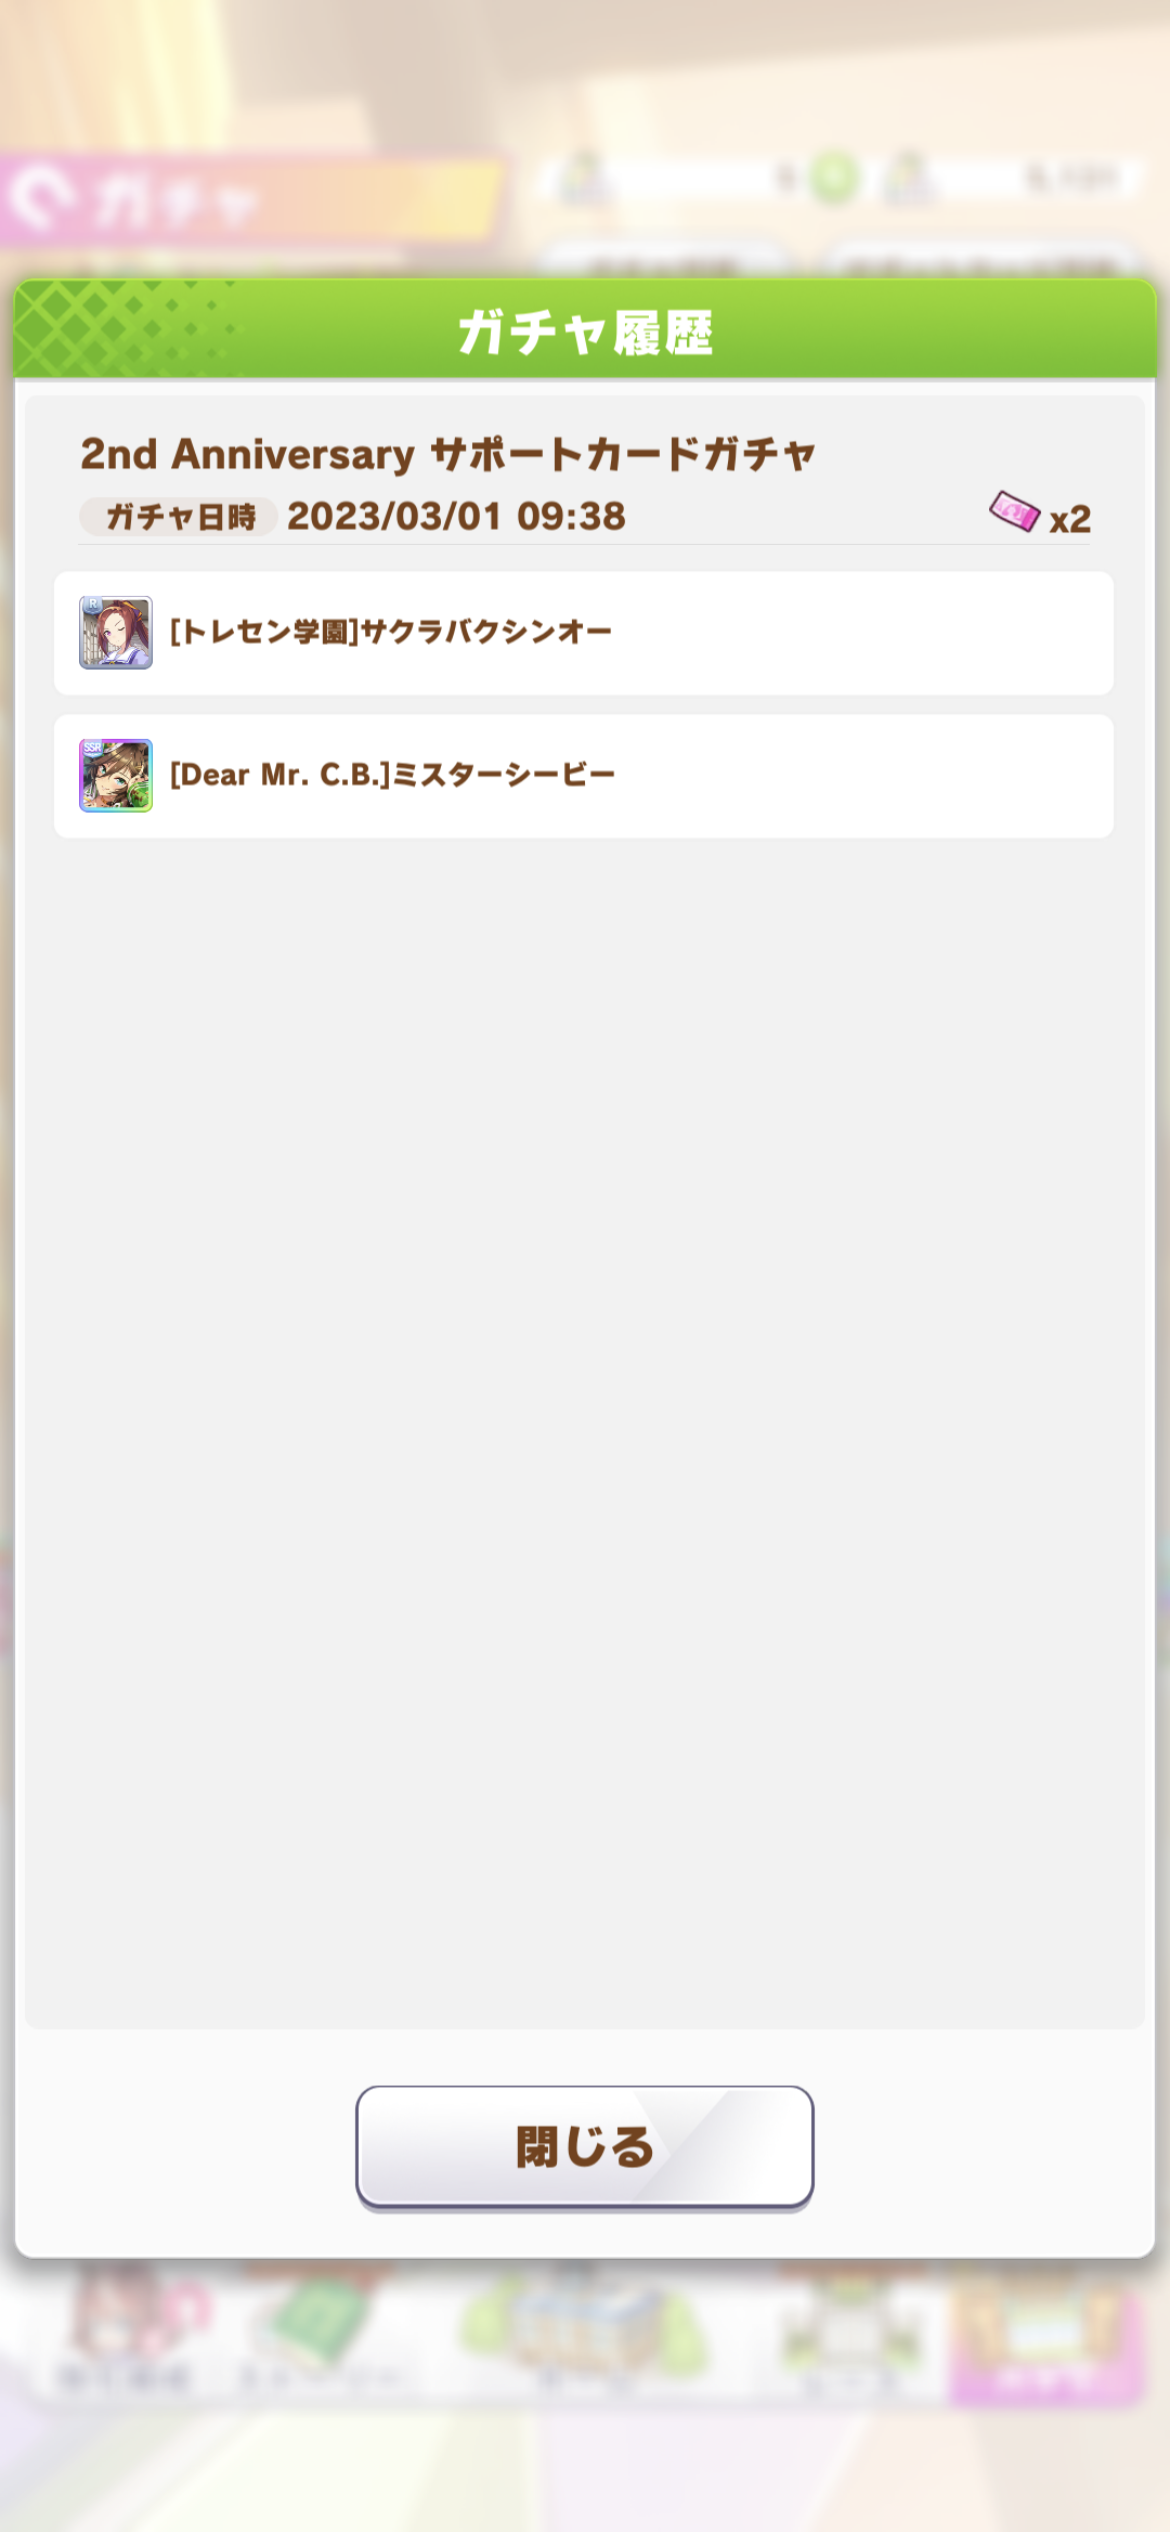Tap the right jewel currency icon
This screenshot has width=1170, height=2532.
pos(910,178)
